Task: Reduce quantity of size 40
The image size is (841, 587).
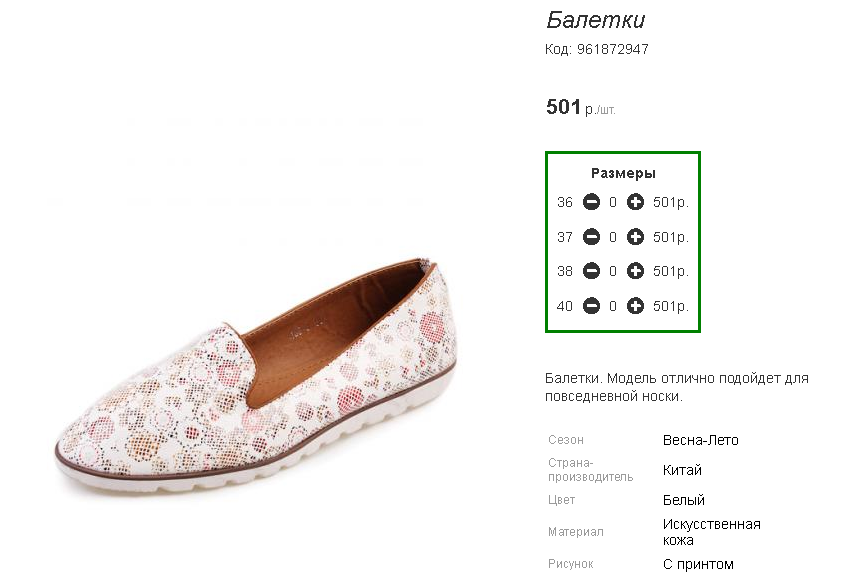Action: coord(591,306)
